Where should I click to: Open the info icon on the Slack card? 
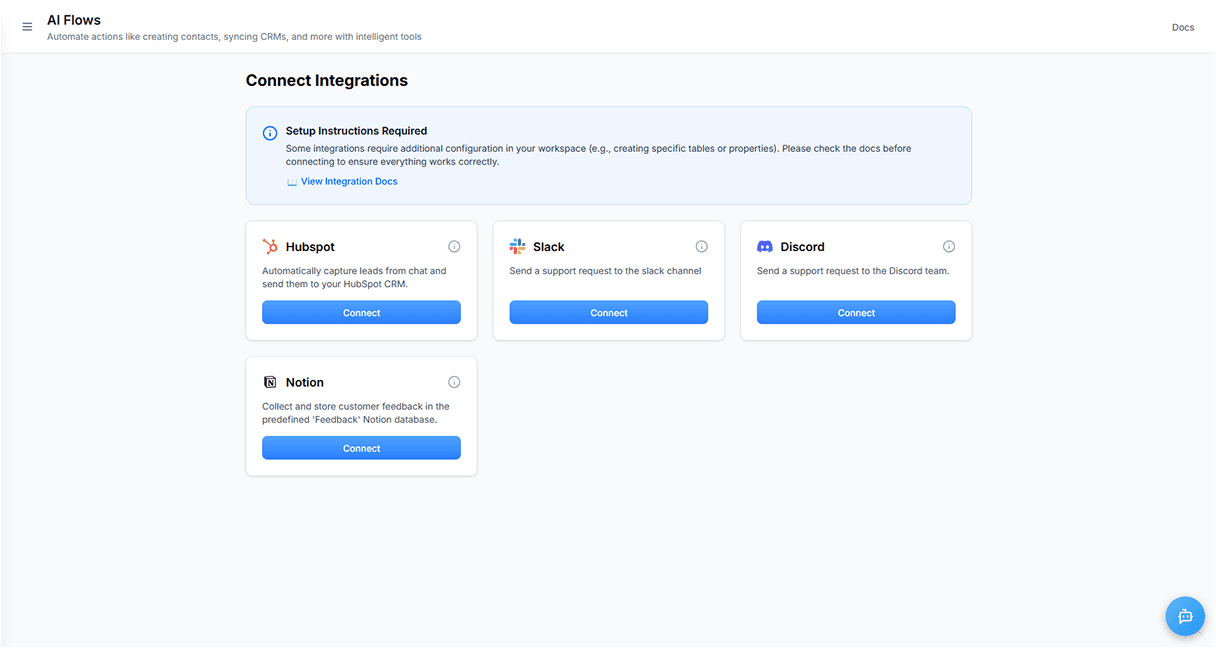[x=701, y=246]
